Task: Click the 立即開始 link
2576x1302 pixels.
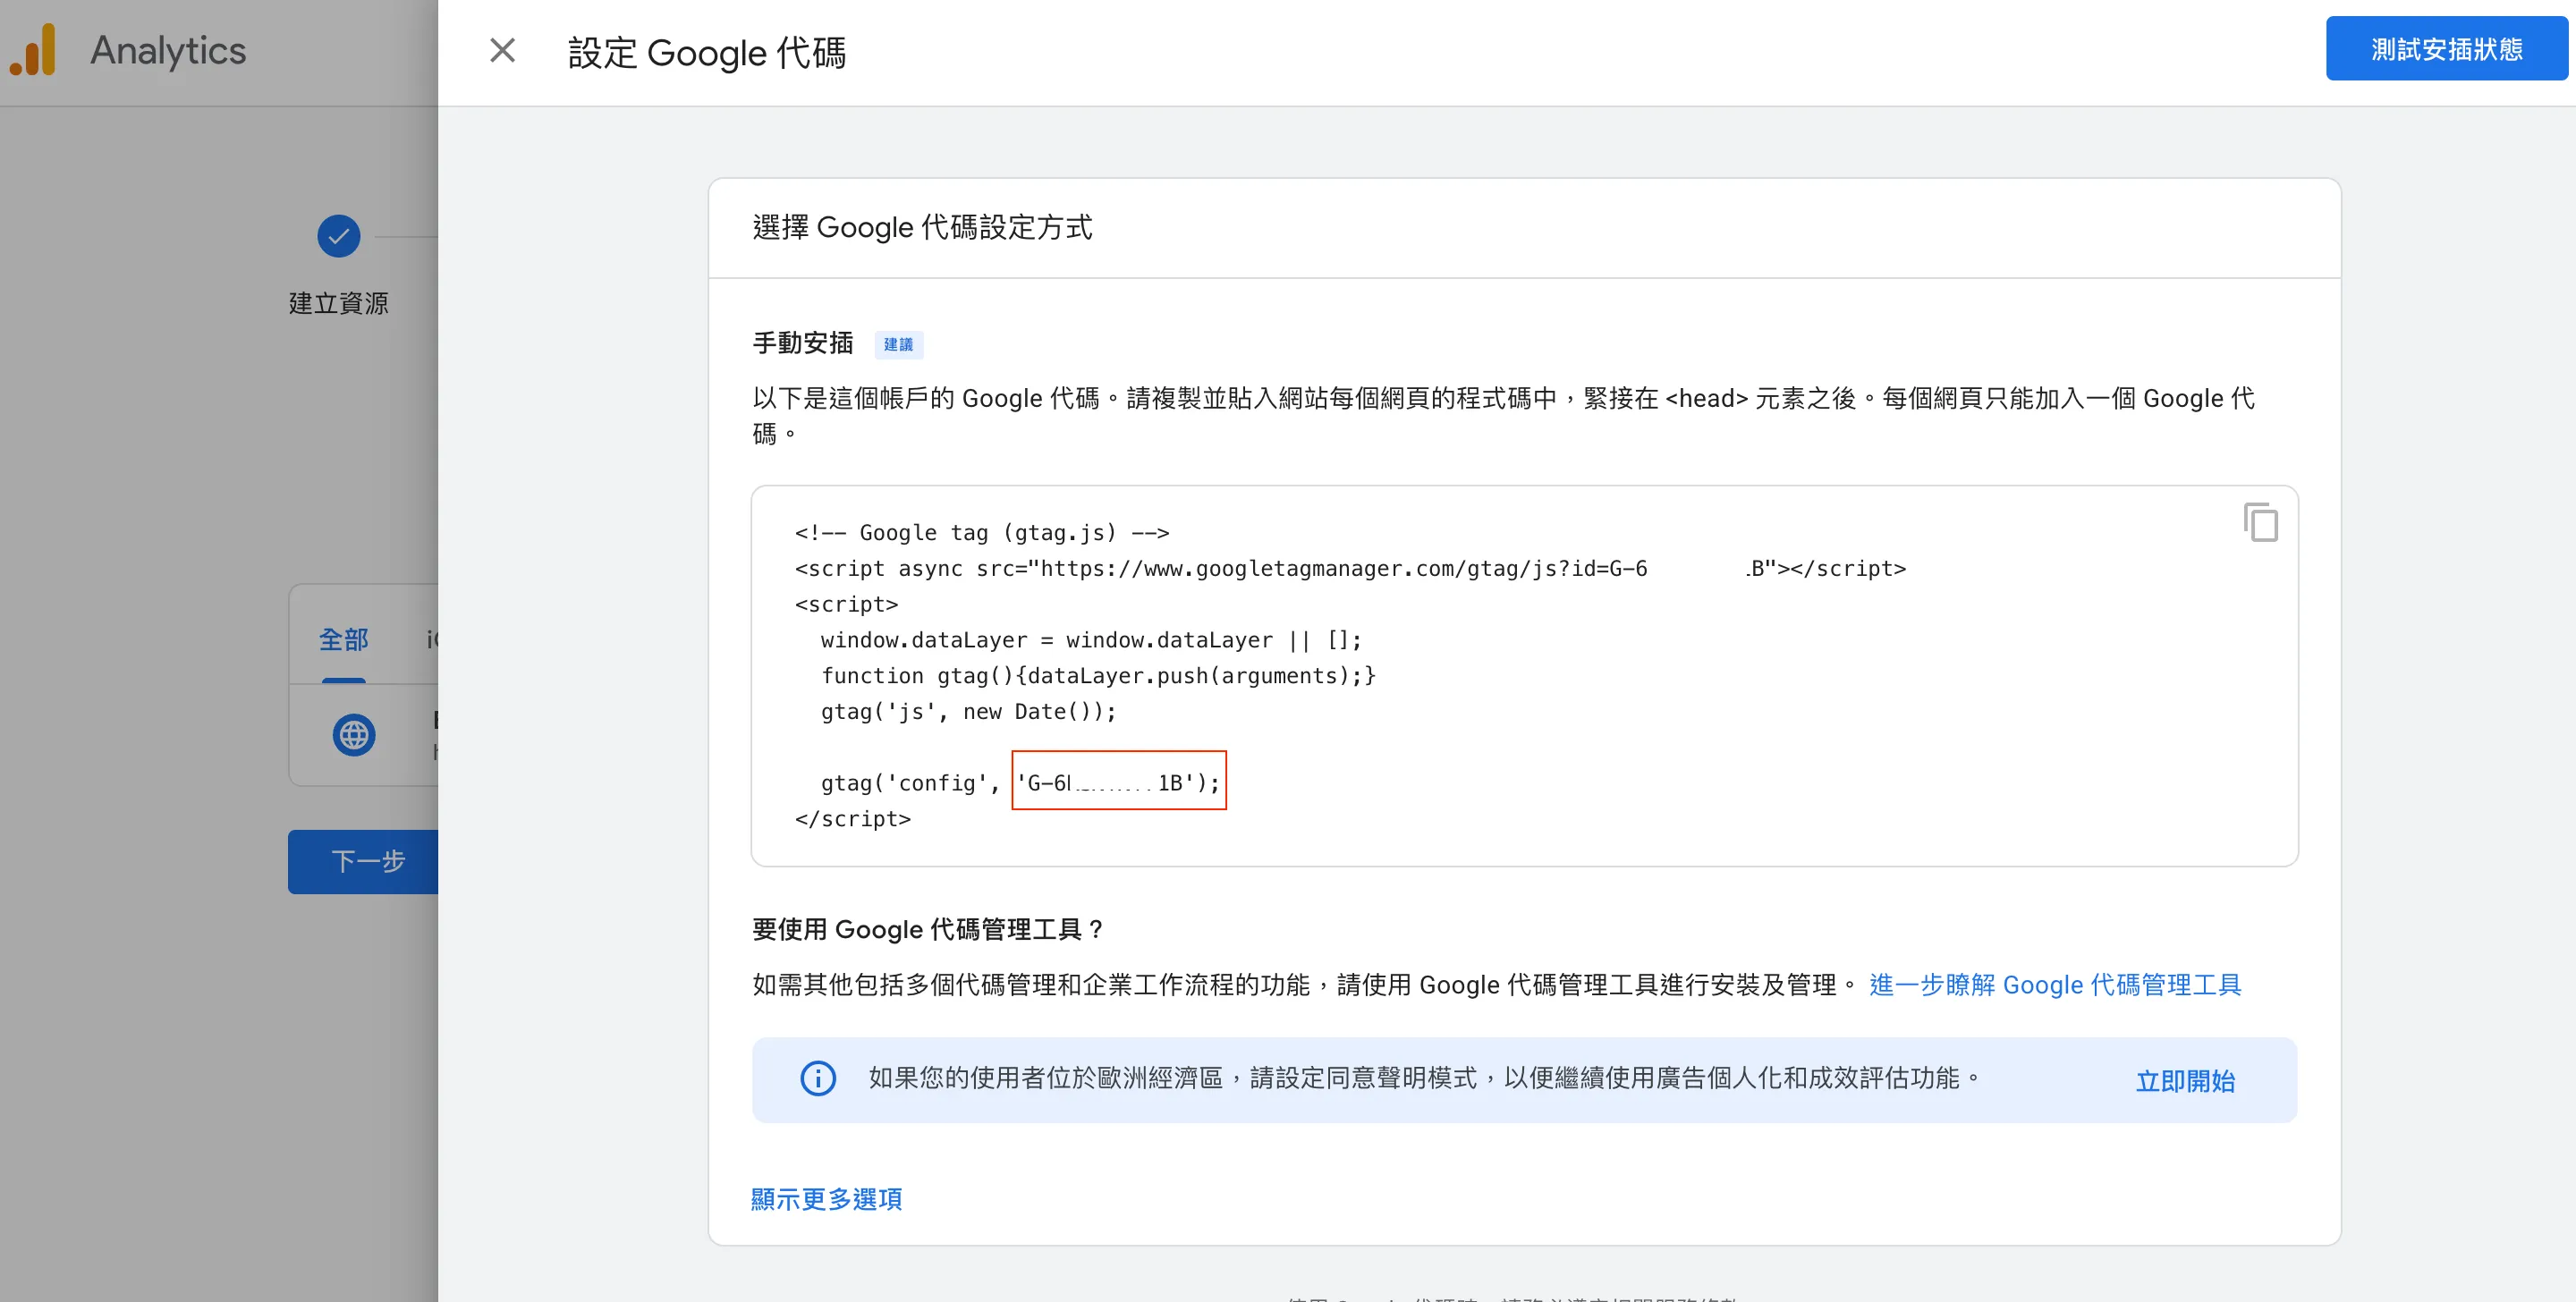Action: coord(2184,1080)
